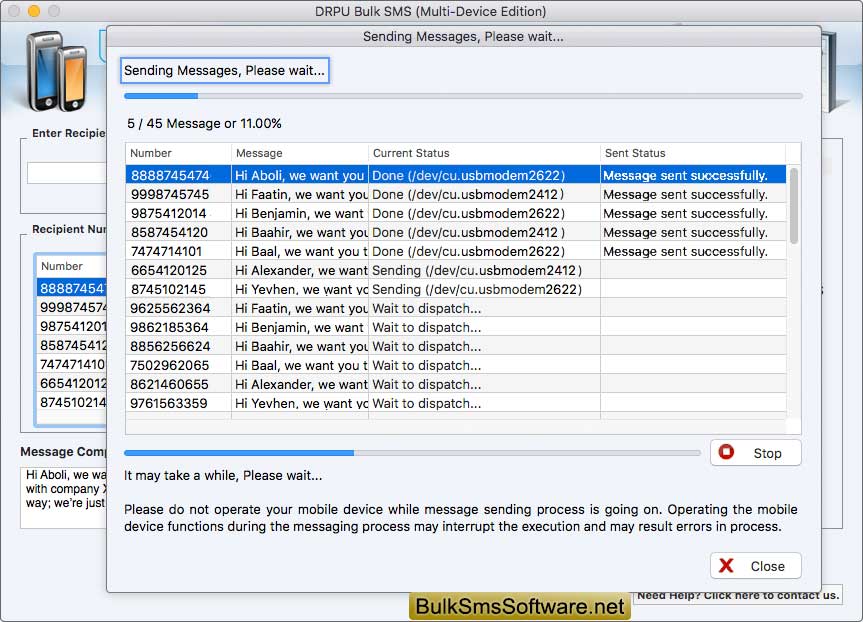Select the row for number 8745102145
The width and height of the screenshot is (863, 622).
(x=456, y=289)
